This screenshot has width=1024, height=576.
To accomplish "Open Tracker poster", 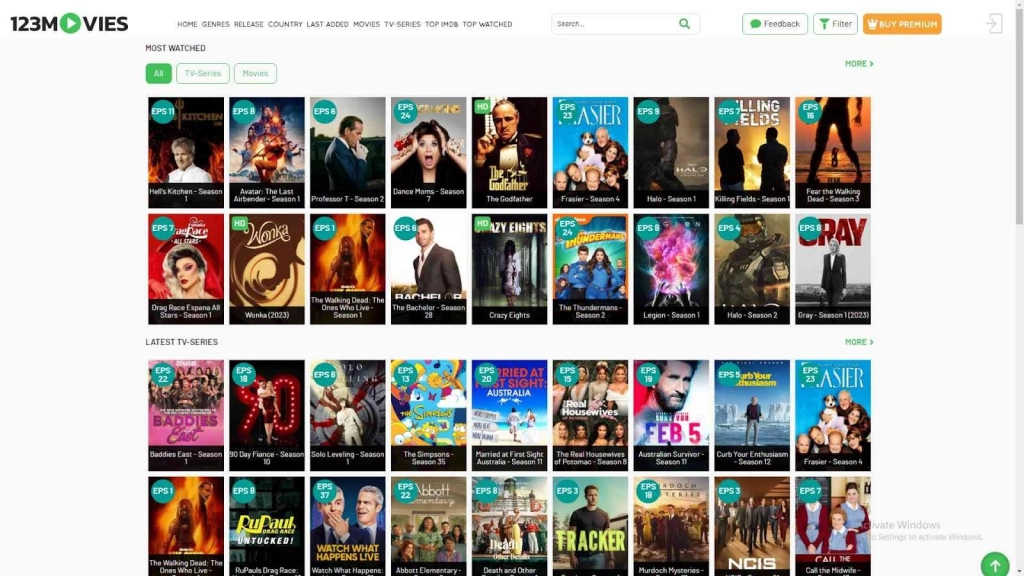I will (x=590, y=526).
